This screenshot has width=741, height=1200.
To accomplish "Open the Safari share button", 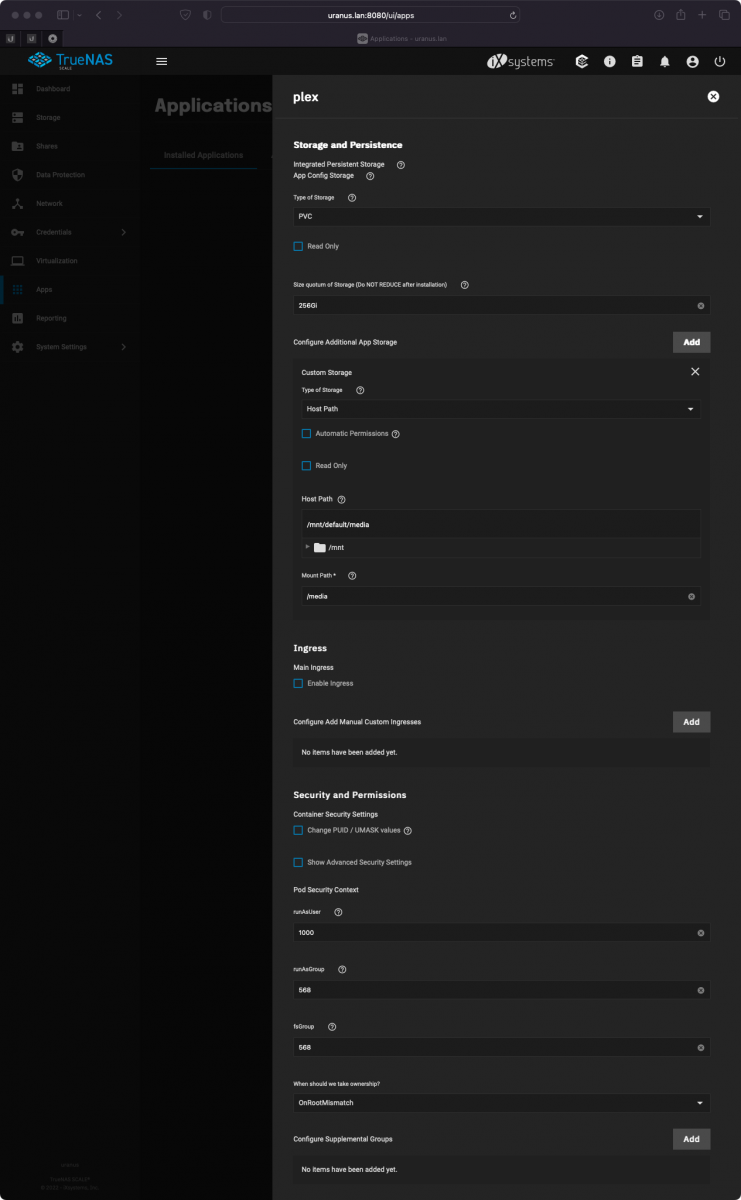I will coord(680,15).
